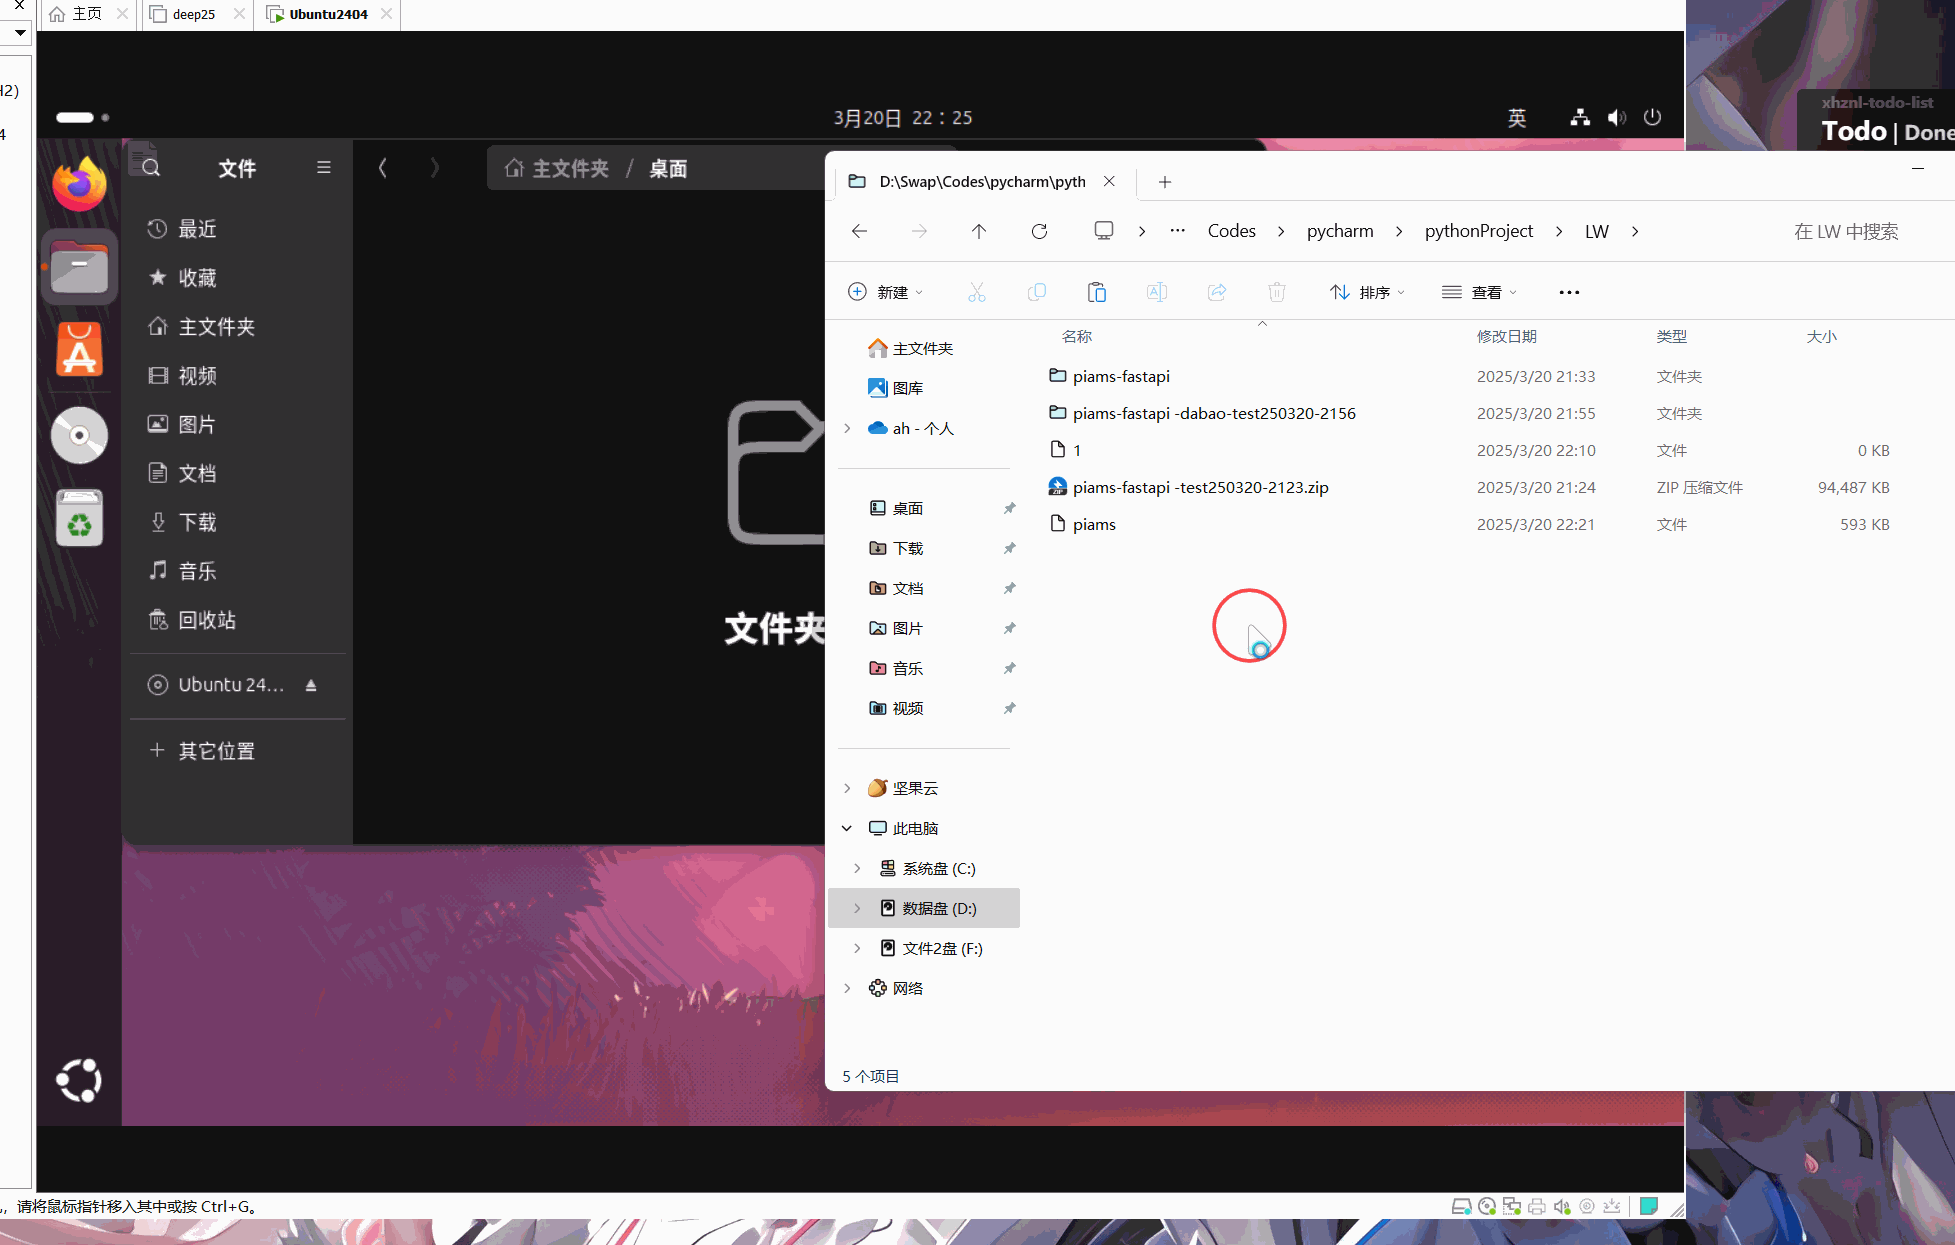Open the 查看 view dropdown

tap(1479, 292)
